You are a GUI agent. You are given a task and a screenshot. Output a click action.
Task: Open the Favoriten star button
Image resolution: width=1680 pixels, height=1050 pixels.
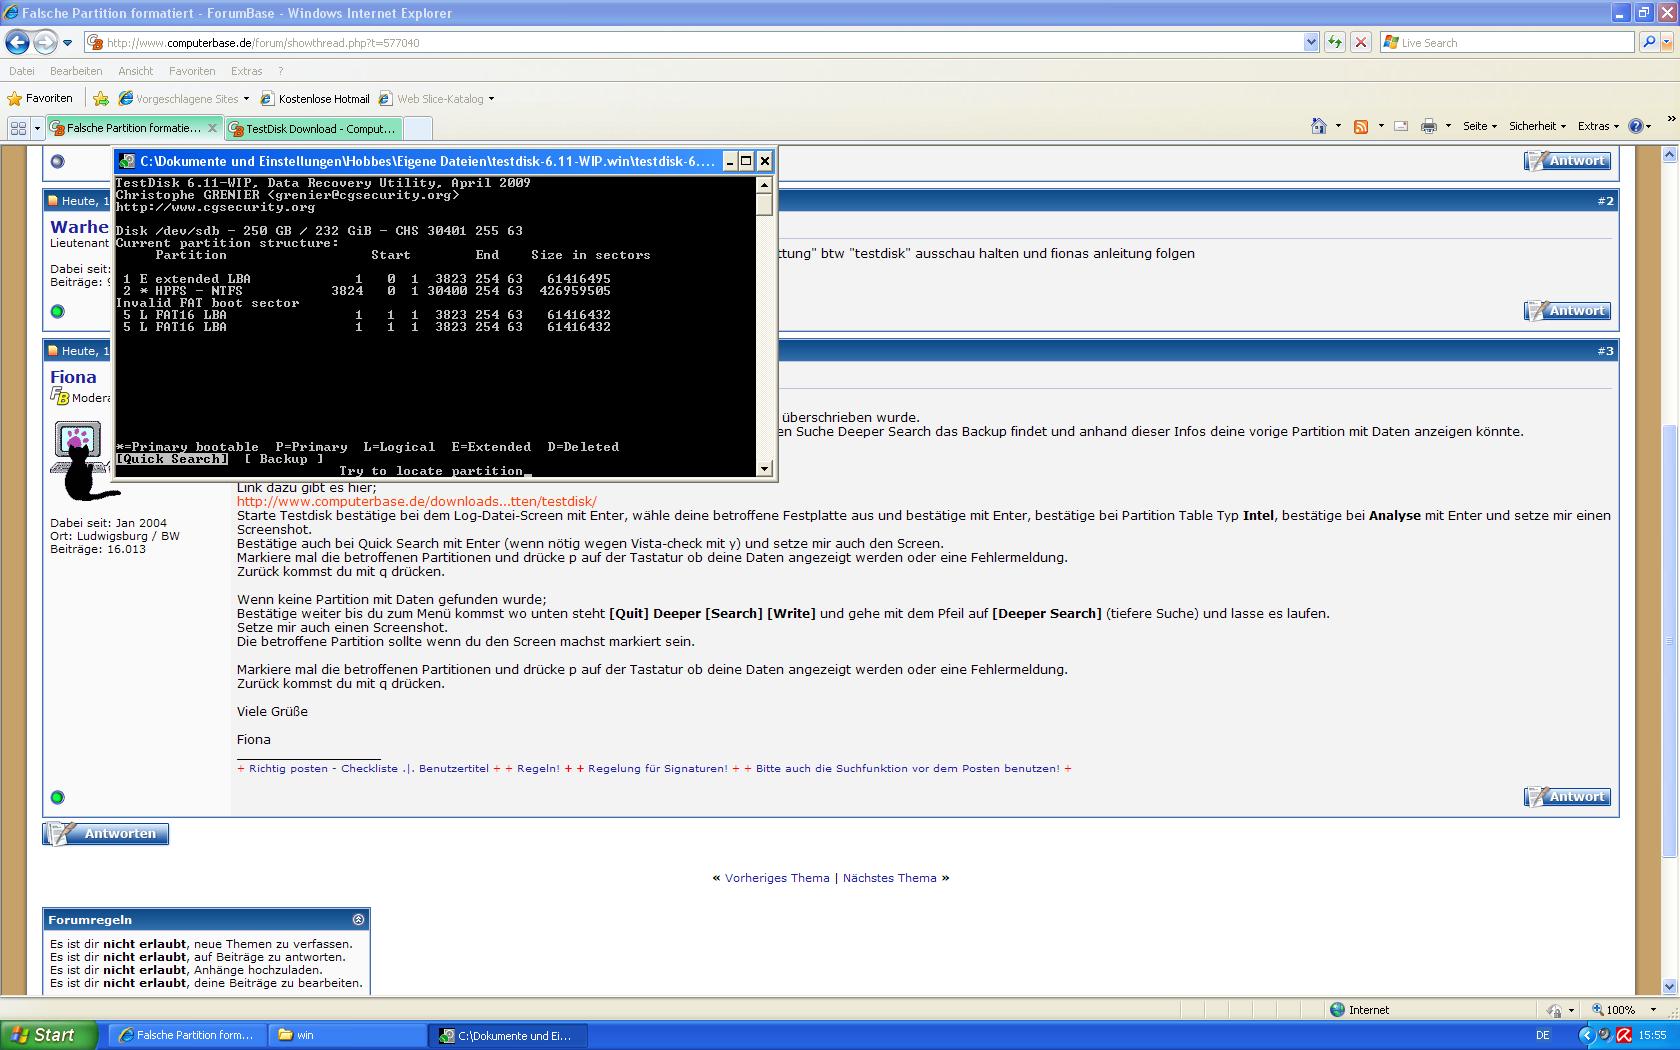tap(40, 98)
